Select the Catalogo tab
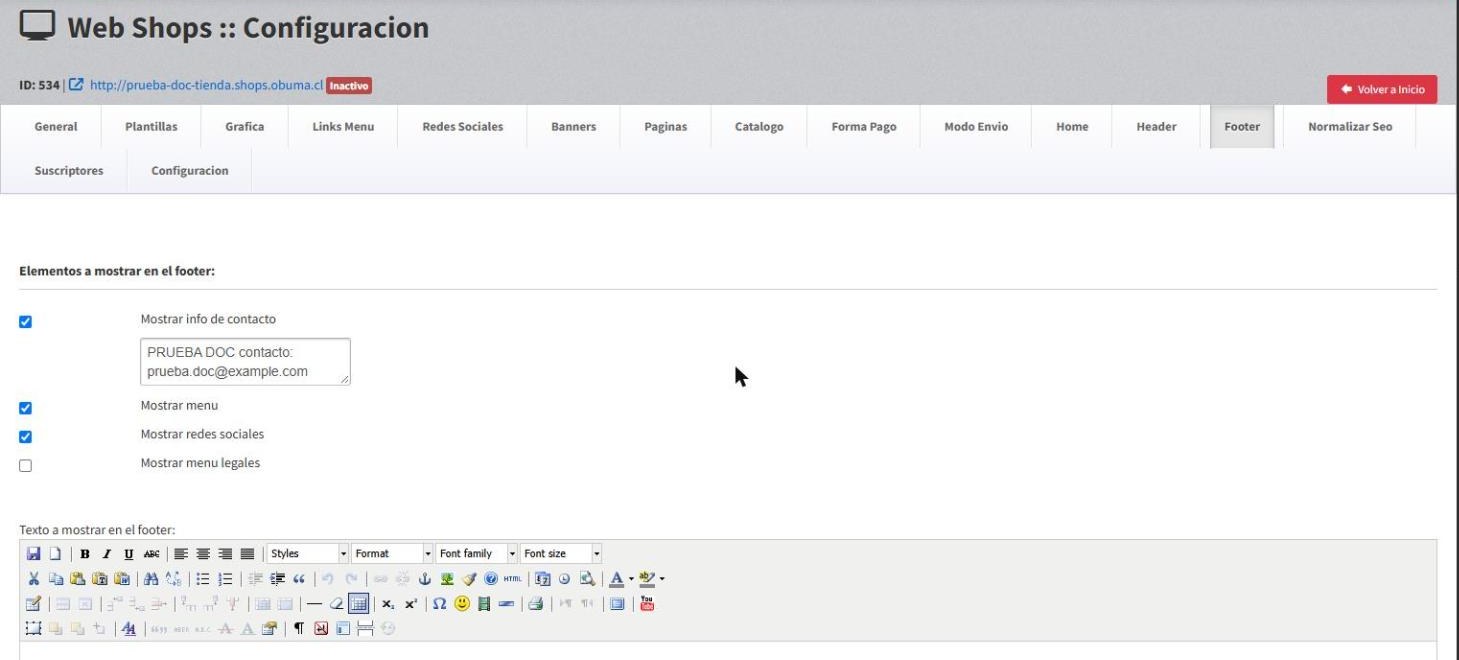The width and height of the screenshot is (1459, 660). coord(759,127)
